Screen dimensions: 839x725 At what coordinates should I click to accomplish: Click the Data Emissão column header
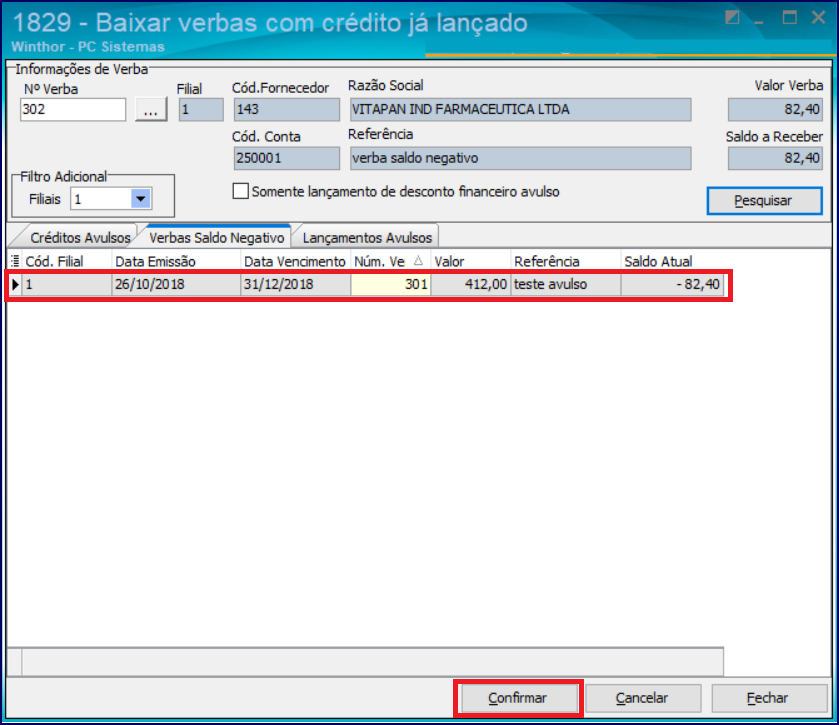[176, 261]
